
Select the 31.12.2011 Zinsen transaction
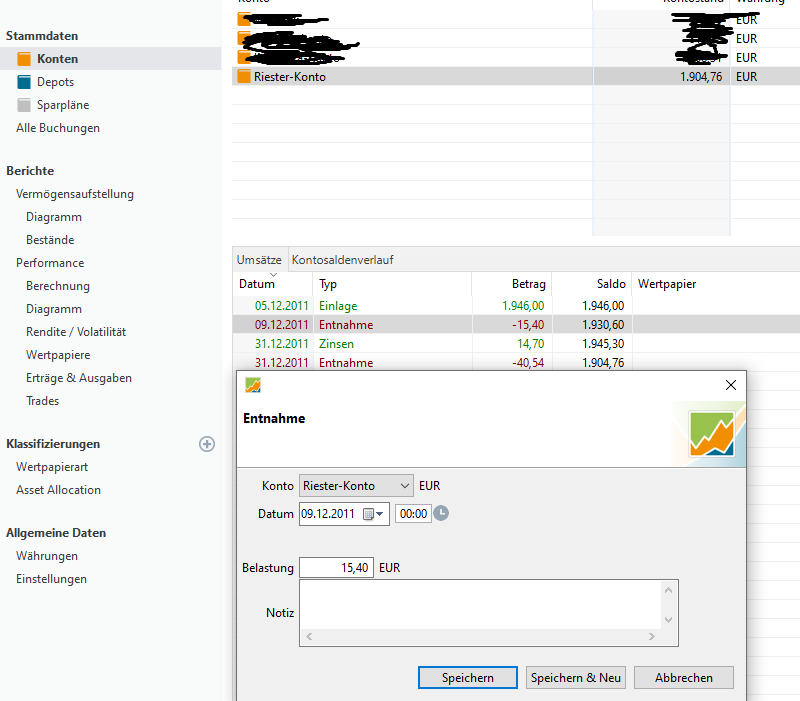pyautogui.click(x=516, y=344)
